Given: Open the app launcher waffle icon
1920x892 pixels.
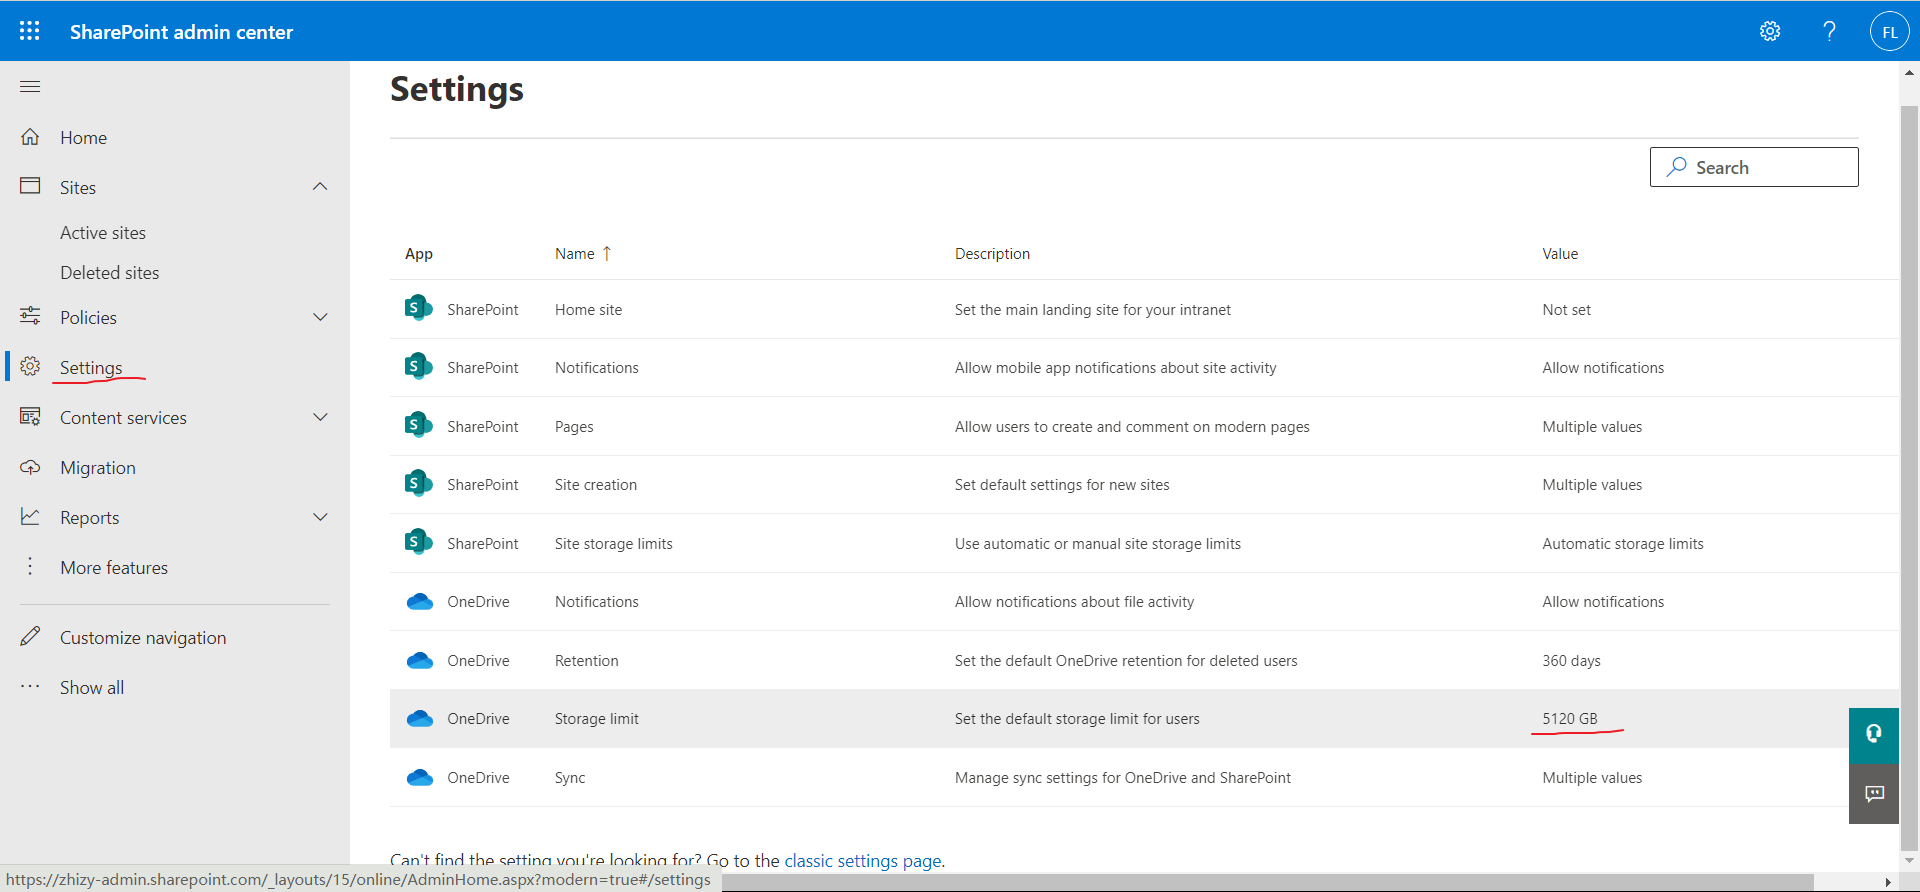Looking at the screenshot, I should (30, 31).
